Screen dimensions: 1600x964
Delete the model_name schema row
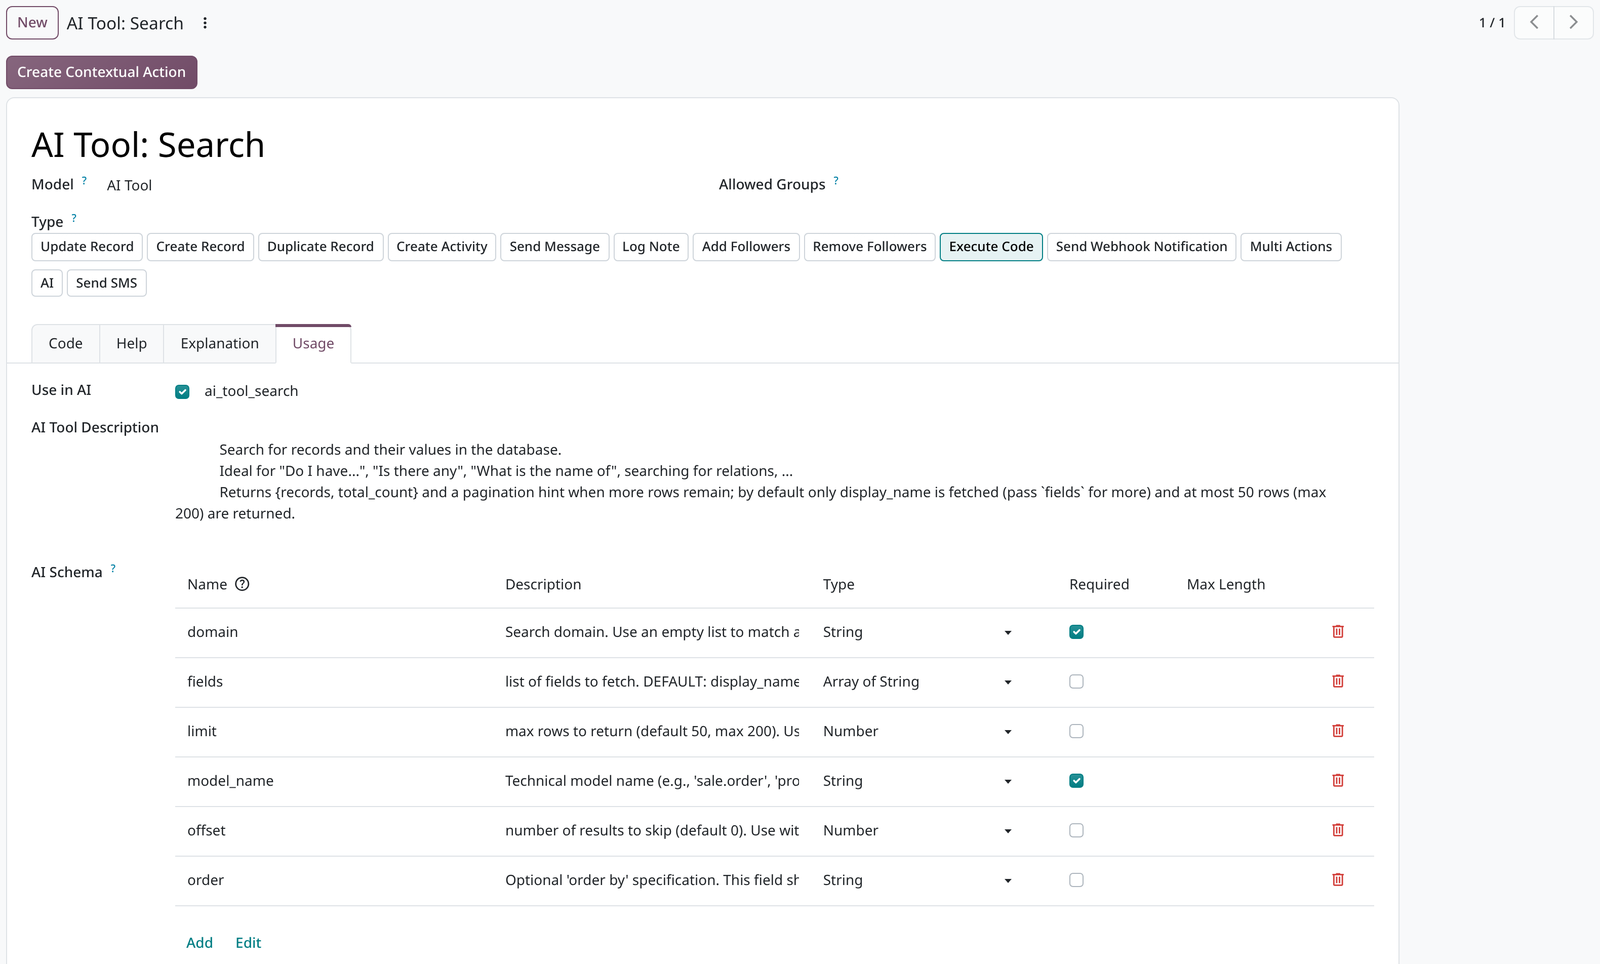pos(1338,780)
